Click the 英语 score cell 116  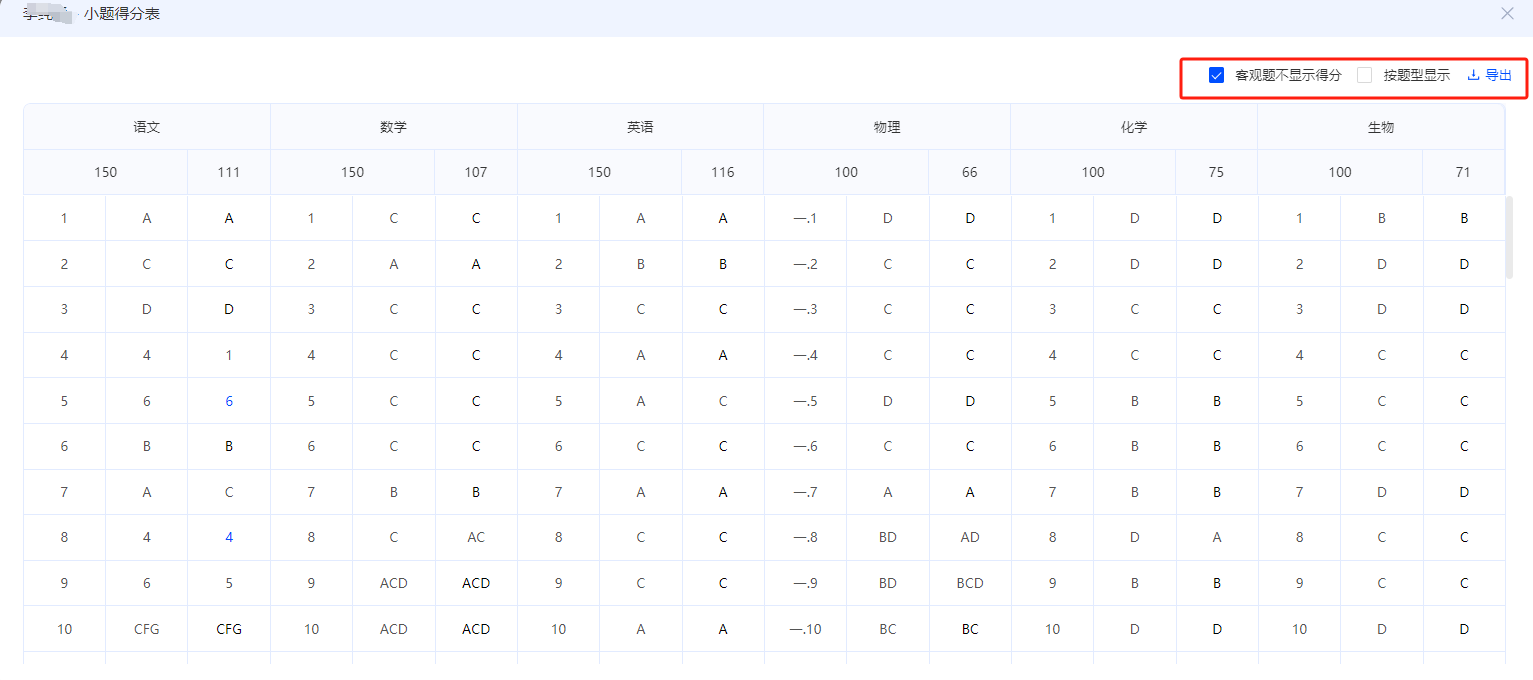(x=723, y=172)
